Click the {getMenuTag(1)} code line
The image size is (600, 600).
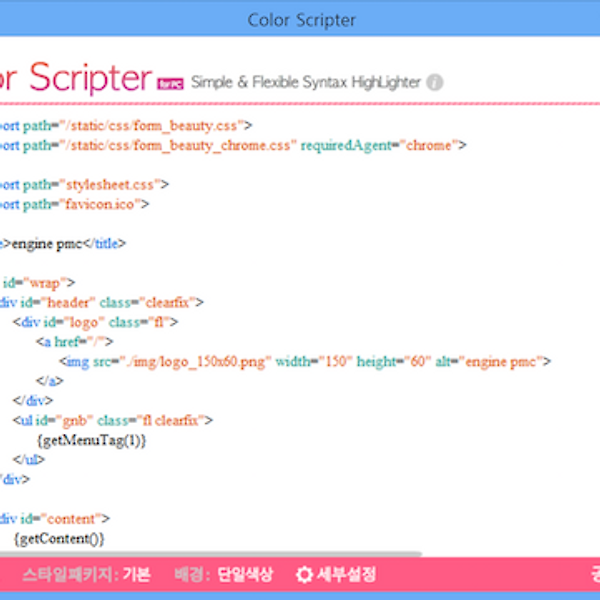91,440
